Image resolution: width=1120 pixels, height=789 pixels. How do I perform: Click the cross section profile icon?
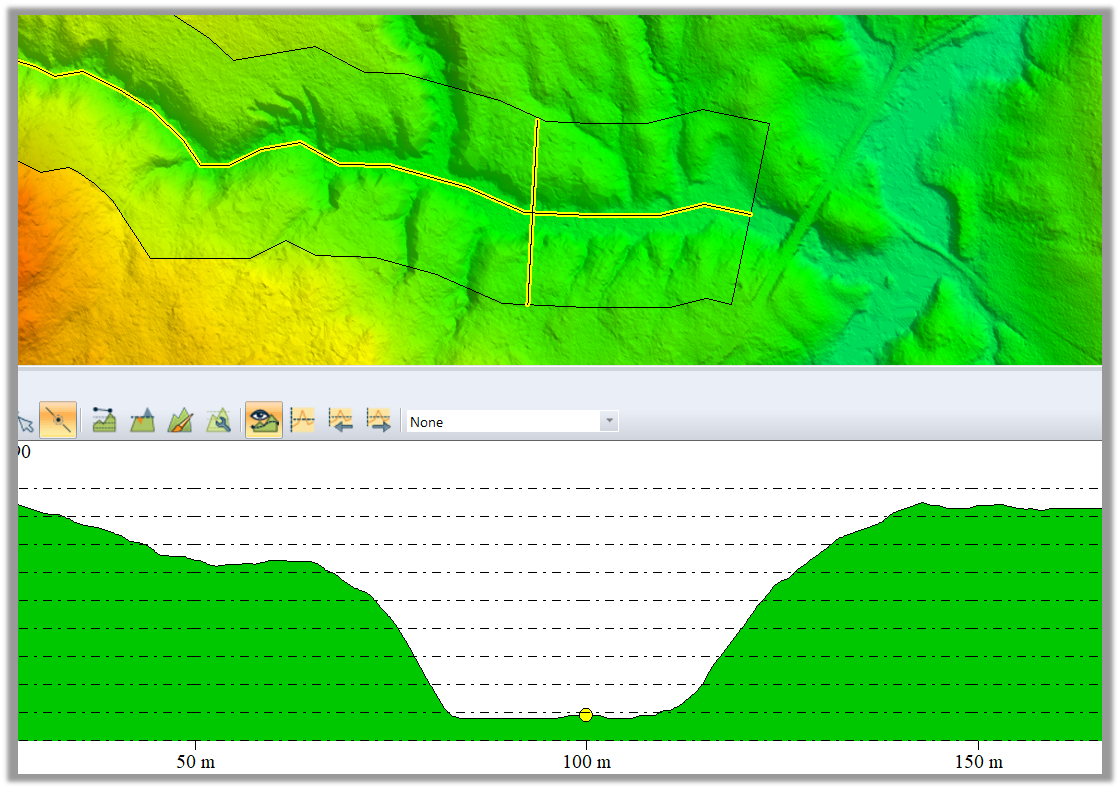303,421
